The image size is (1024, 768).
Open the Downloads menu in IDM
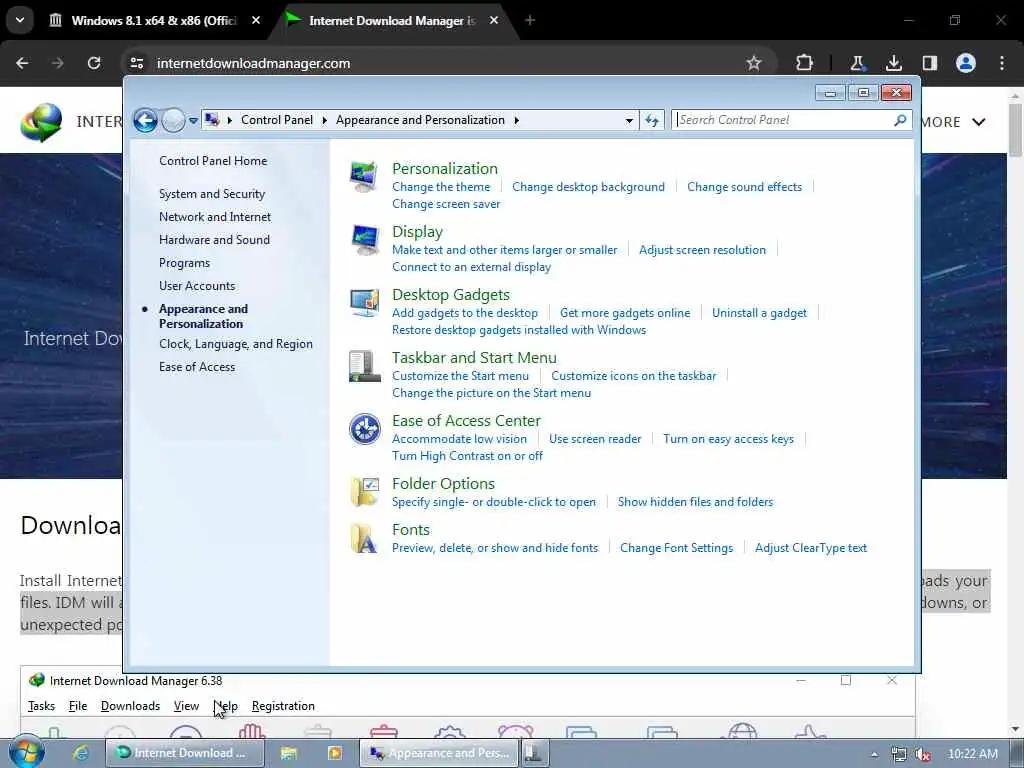tap(130, 706)
